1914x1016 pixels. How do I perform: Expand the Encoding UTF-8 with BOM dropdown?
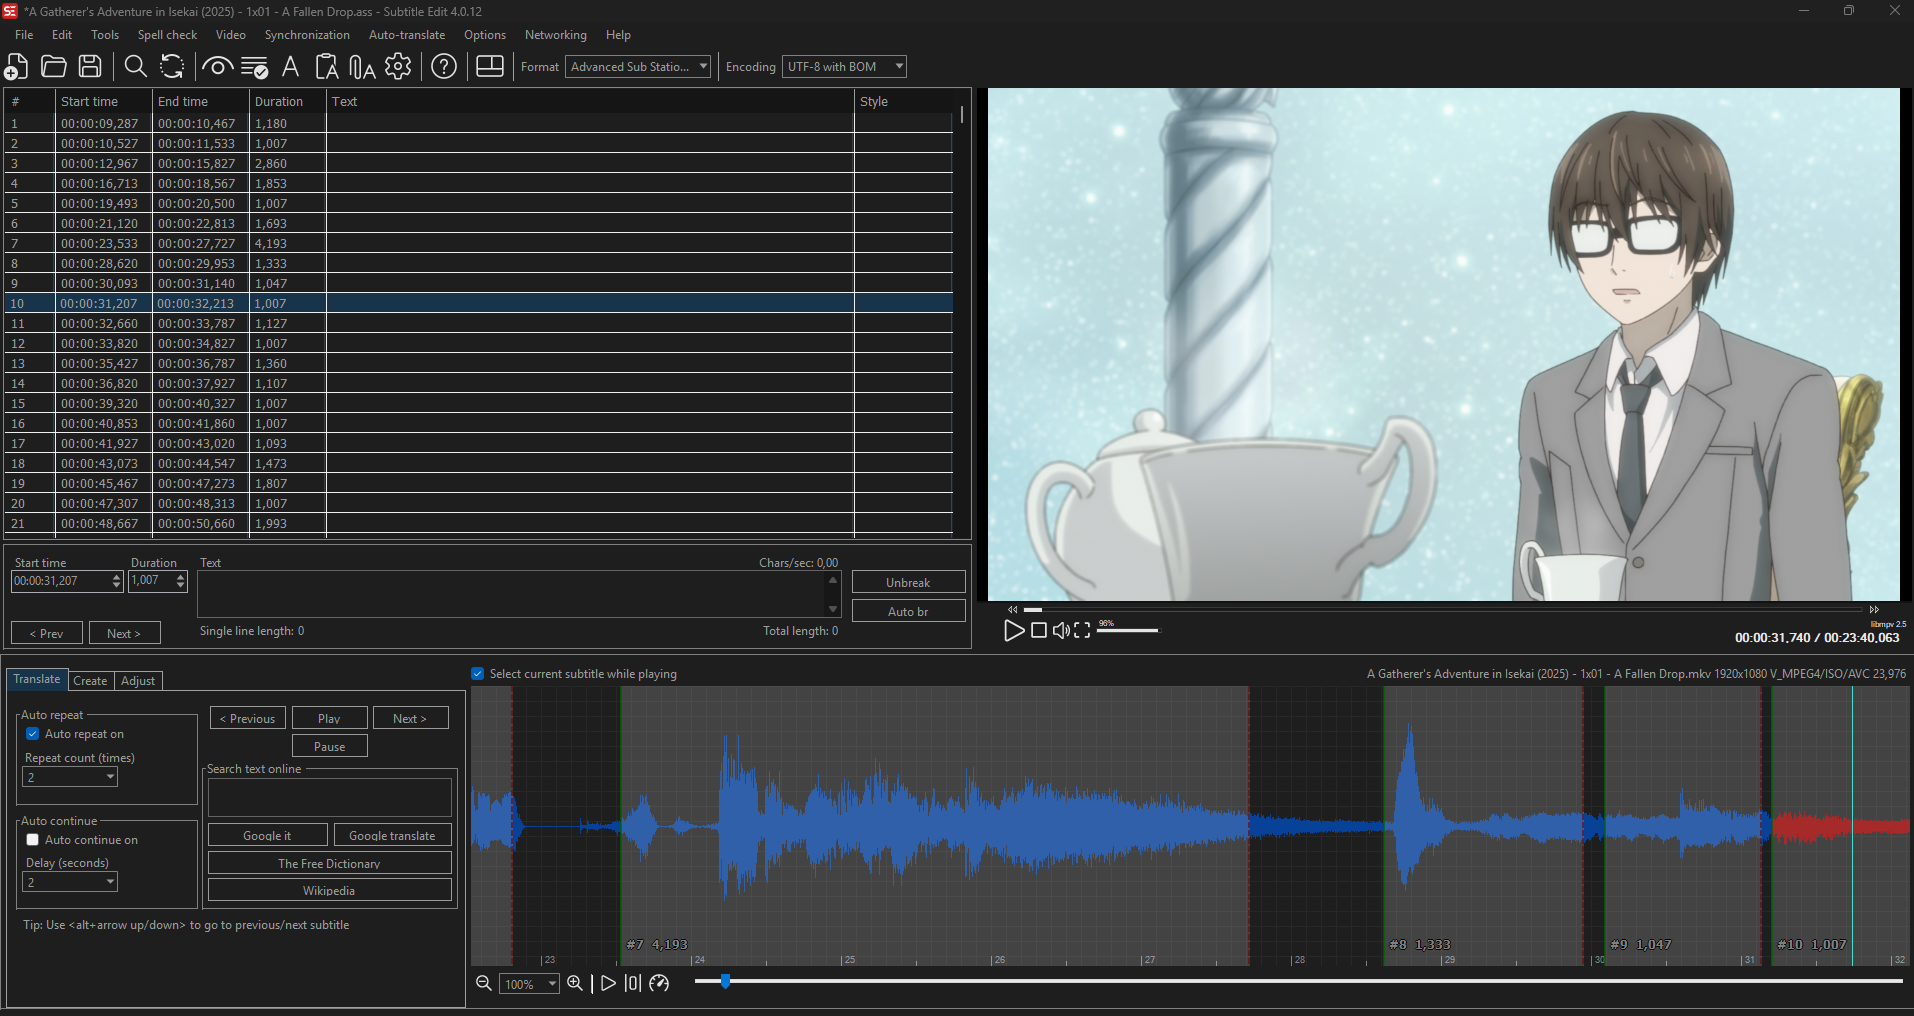[844, 67]
